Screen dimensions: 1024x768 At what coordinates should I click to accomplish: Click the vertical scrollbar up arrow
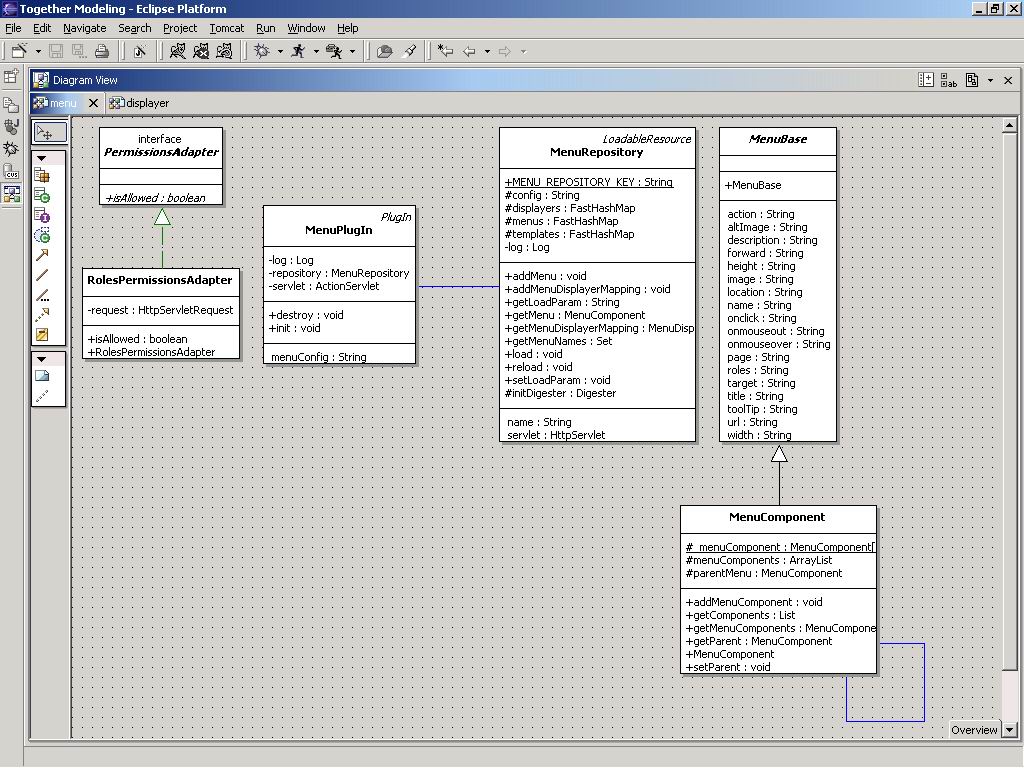coord(1010,125)
